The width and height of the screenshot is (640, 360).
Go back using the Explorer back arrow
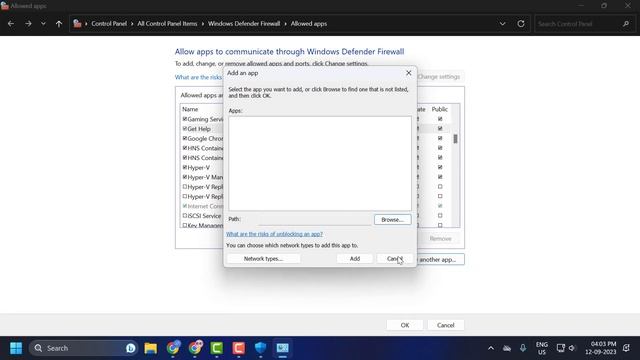[11, 24]
